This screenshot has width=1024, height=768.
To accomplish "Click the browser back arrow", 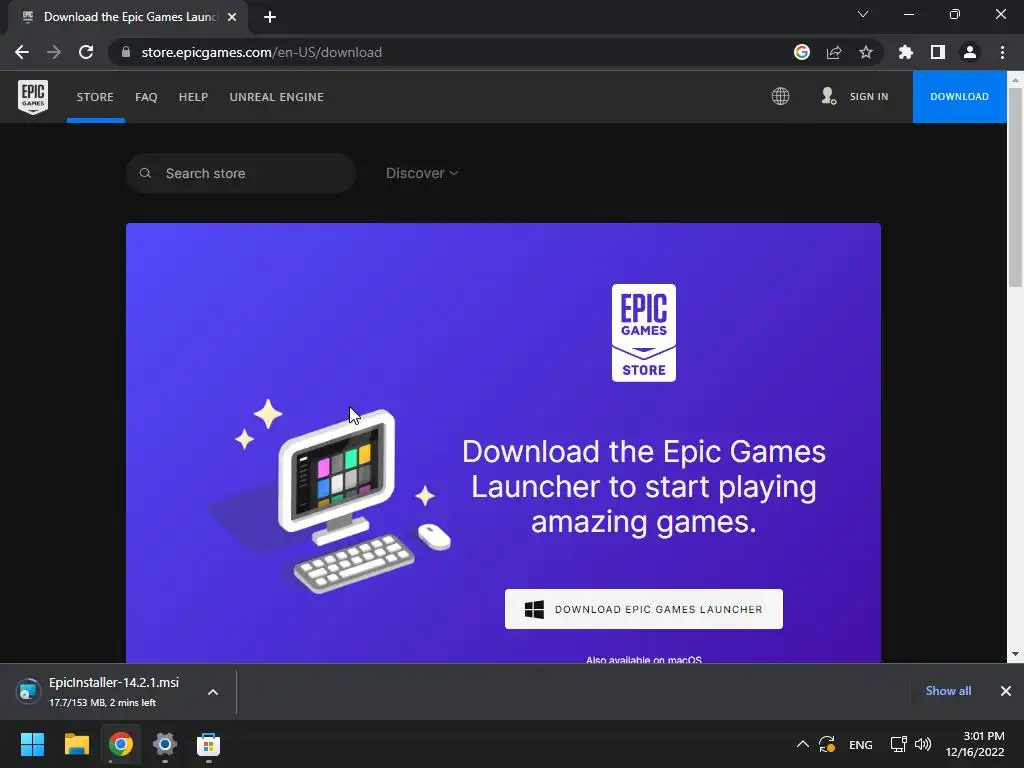I will [x=22, y=52].
